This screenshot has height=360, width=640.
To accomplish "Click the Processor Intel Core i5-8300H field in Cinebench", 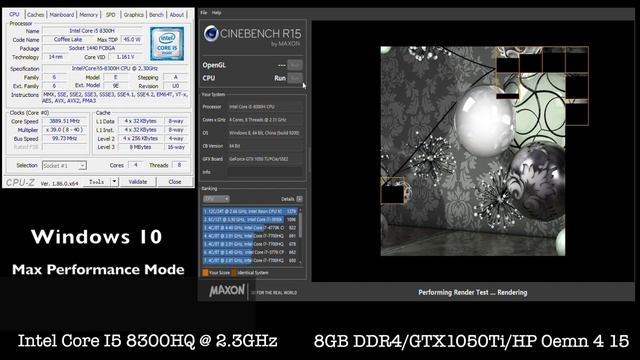I will [x=265, y=107].
